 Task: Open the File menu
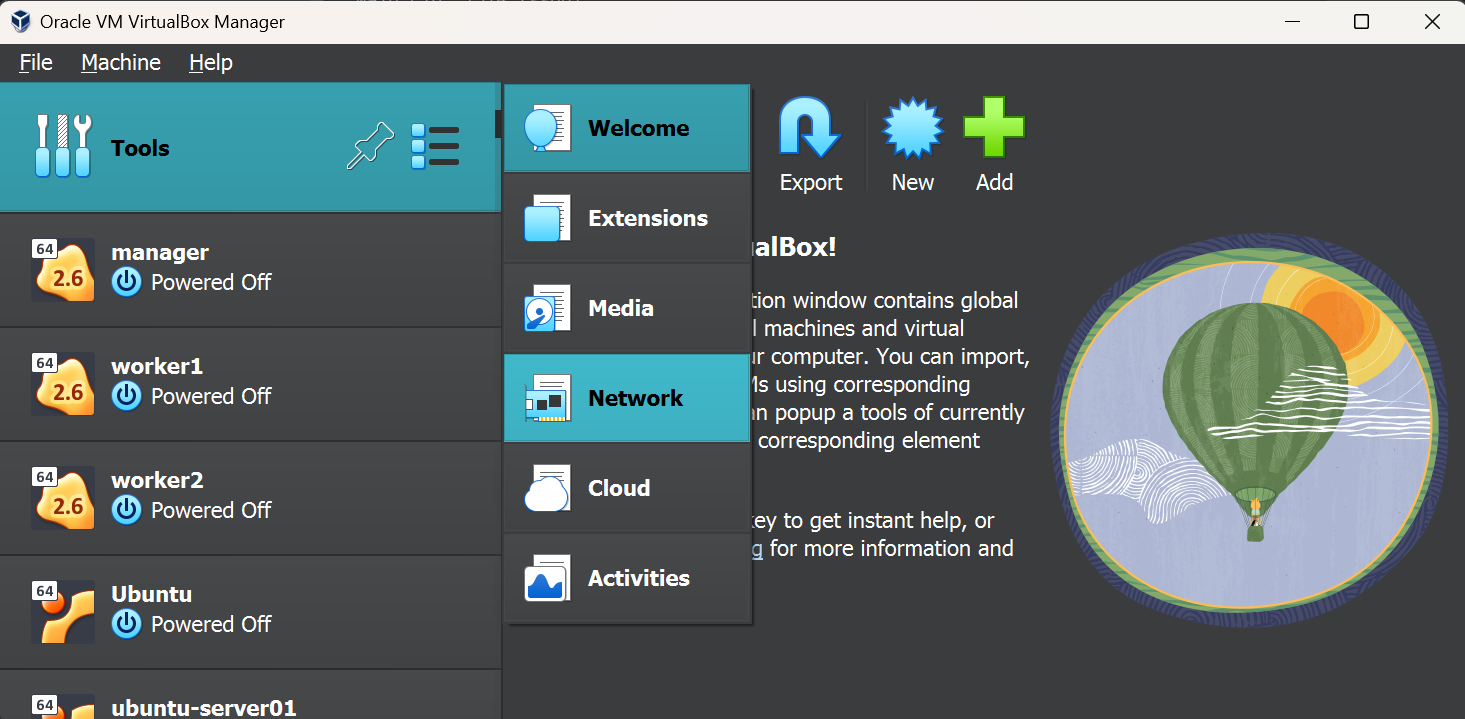[x=36, y=62]
